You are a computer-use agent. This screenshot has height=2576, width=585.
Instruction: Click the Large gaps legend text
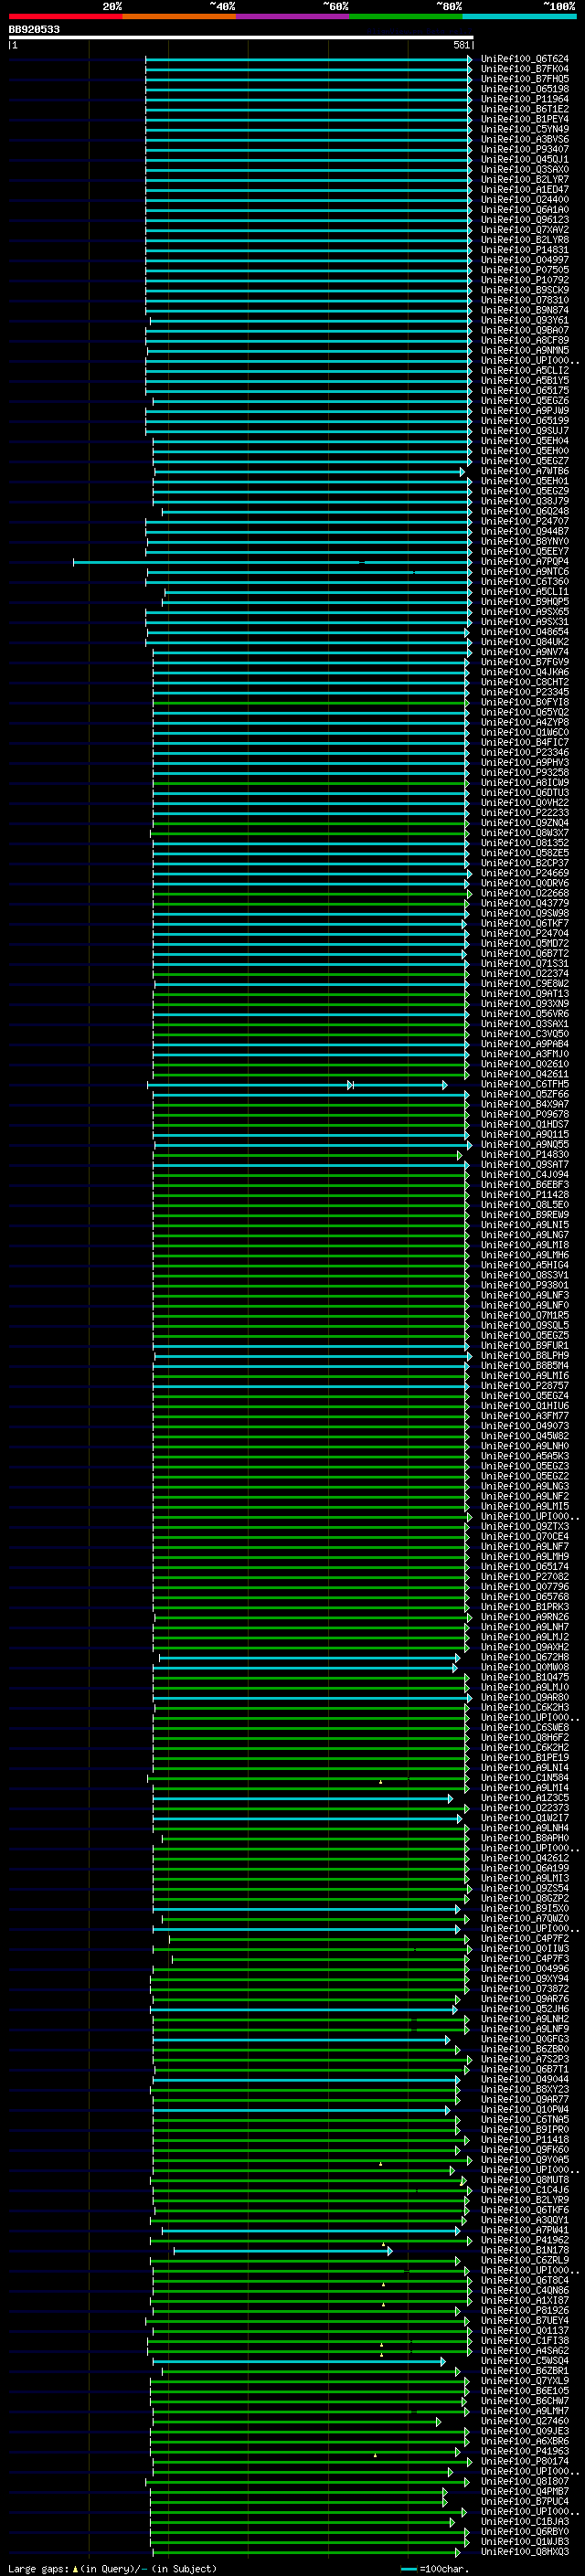[x=39, y=2569]
